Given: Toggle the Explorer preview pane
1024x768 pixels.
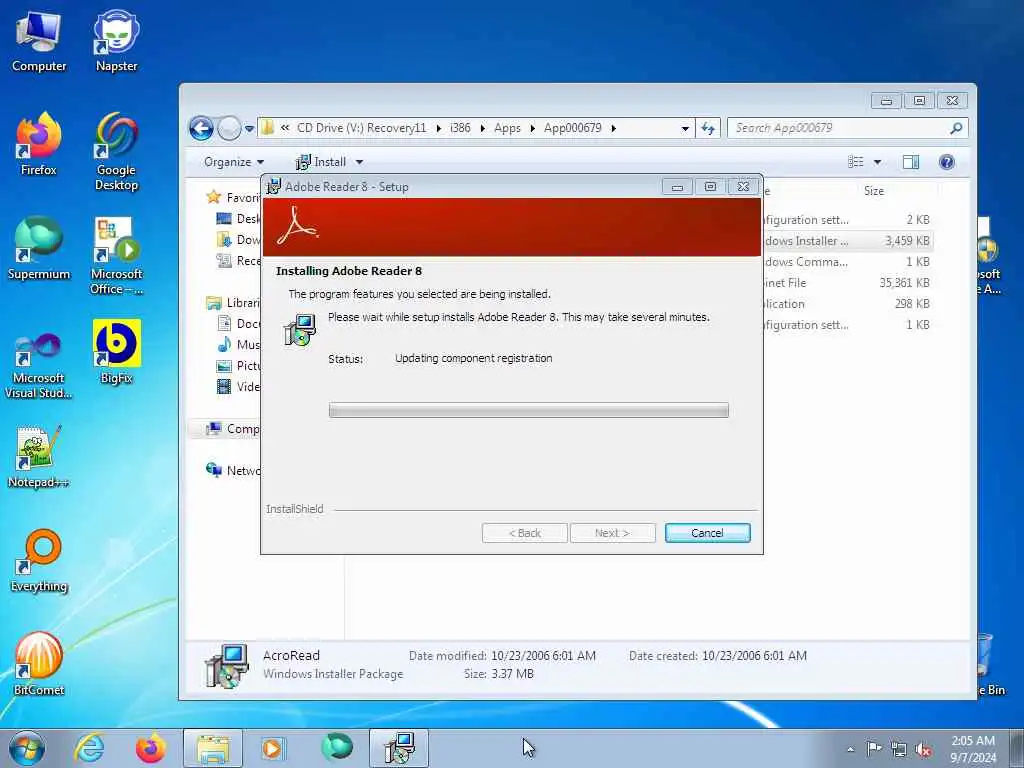Looking at the screenshot, I should click(x=910, y=162).
